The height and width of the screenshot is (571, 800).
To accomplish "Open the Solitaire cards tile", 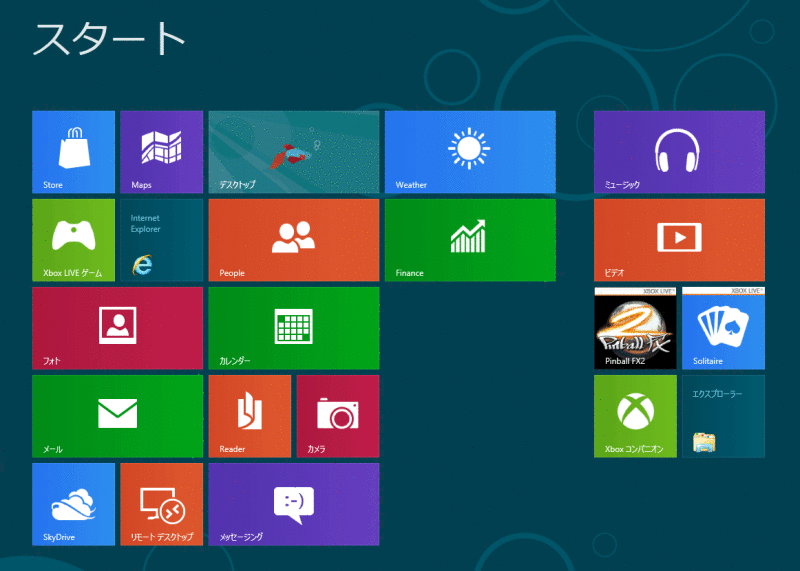I will (723, 328).
